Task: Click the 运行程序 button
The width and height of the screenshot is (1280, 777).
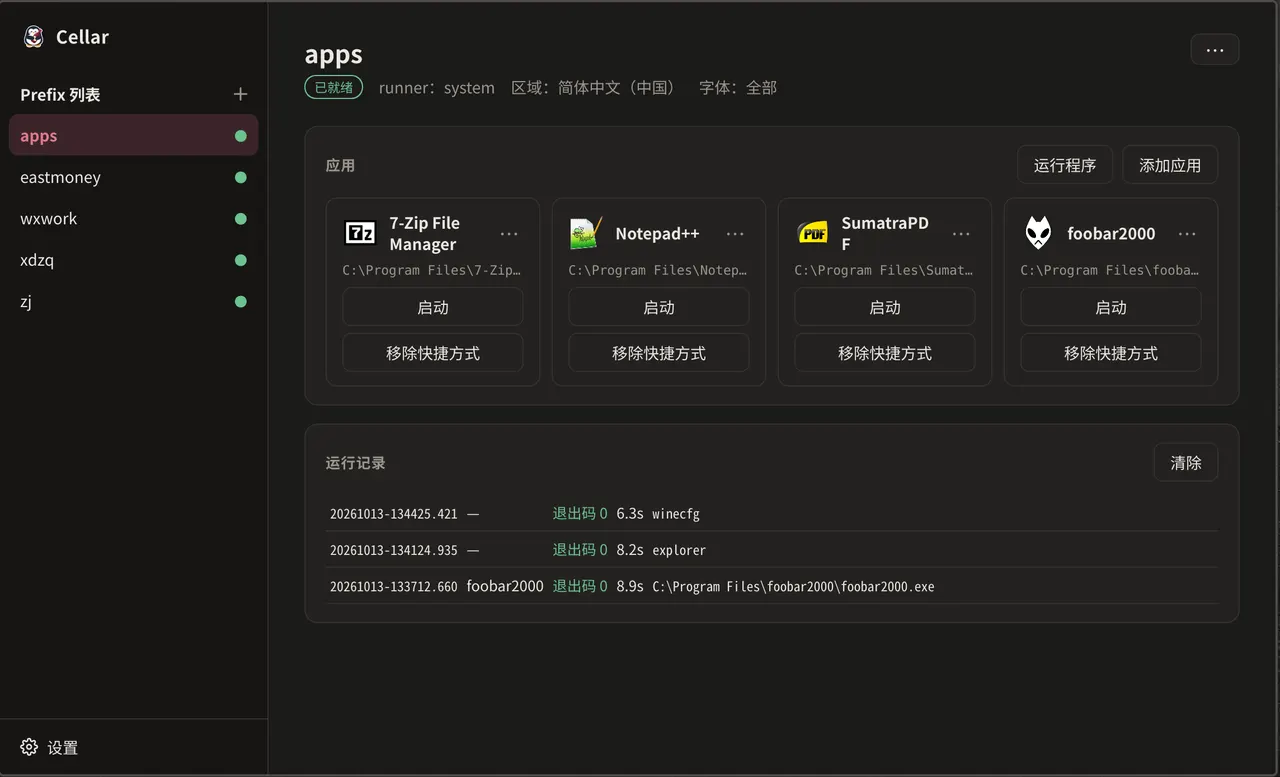Action: pos(1065,165)
